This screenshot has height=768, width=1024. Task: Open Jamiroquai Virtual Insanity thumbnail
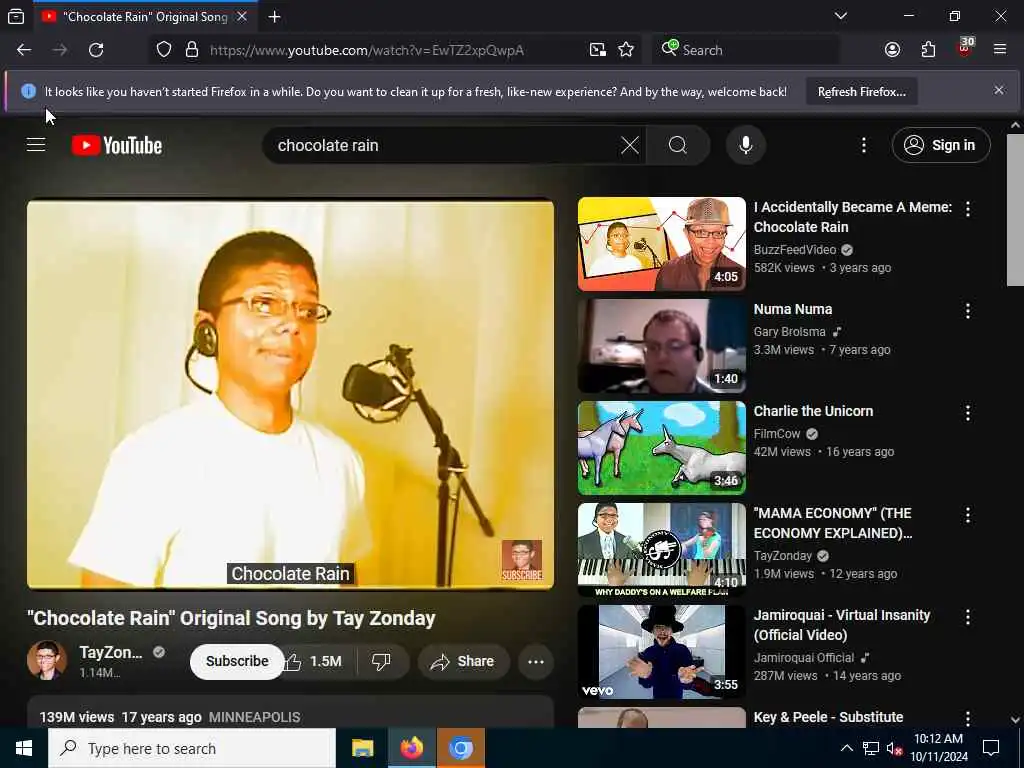pos(662,652)
